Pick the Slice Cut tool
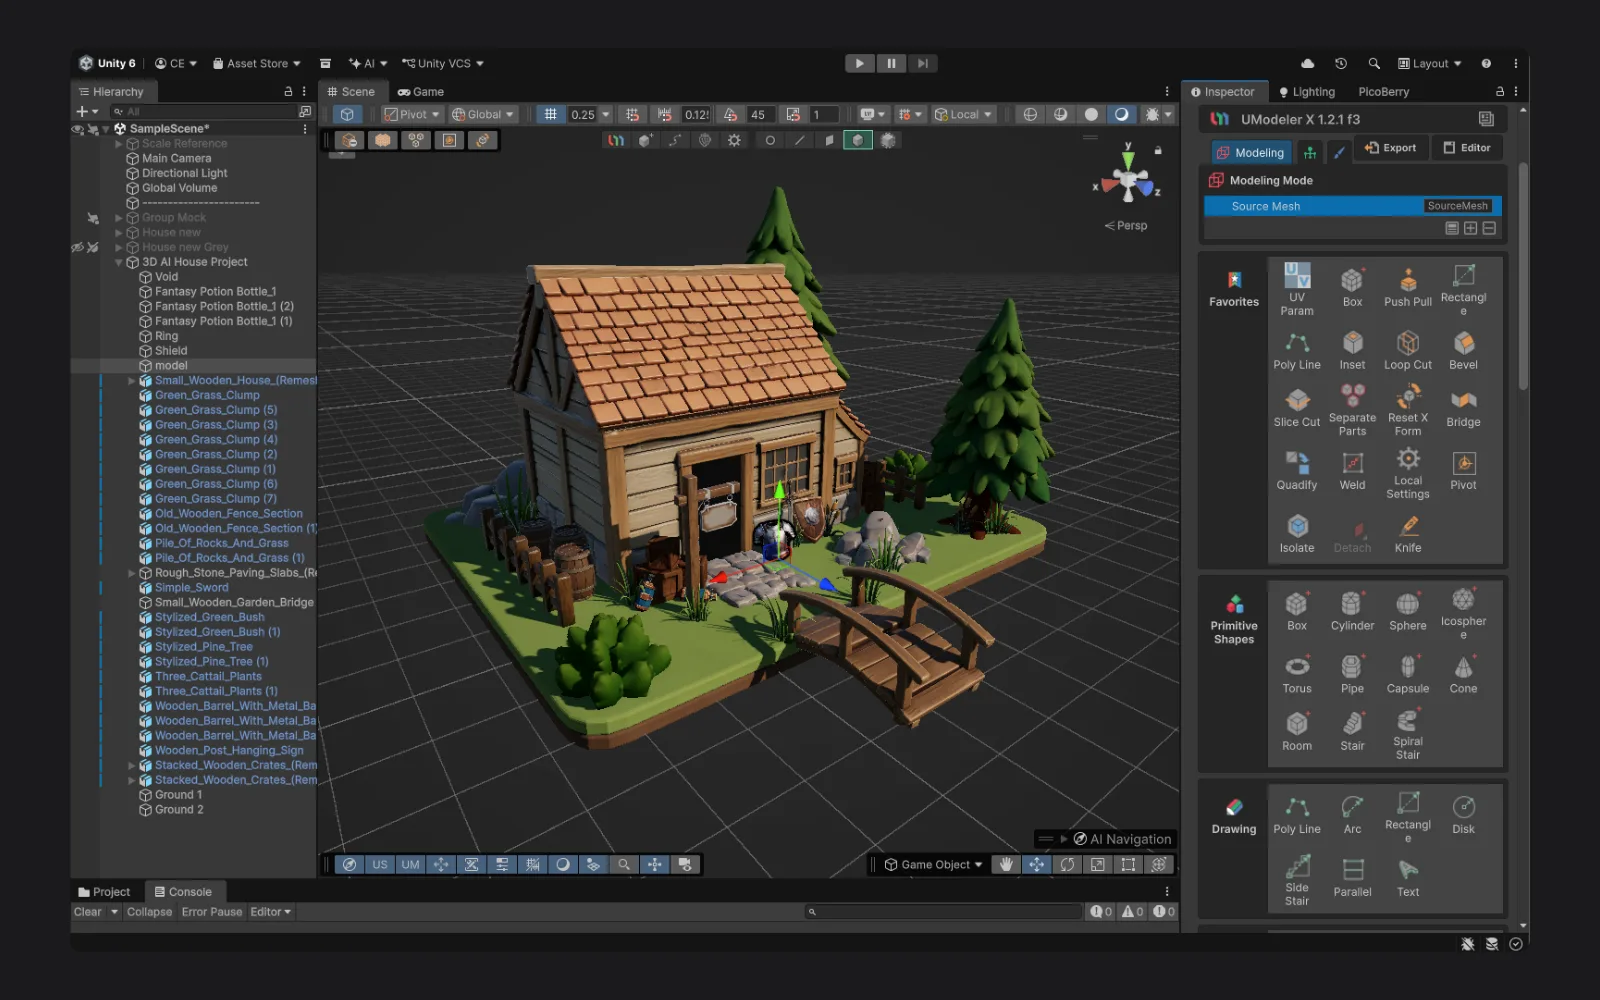The height and width of the screenshot is (1000, 1600). click(1297, 408)
